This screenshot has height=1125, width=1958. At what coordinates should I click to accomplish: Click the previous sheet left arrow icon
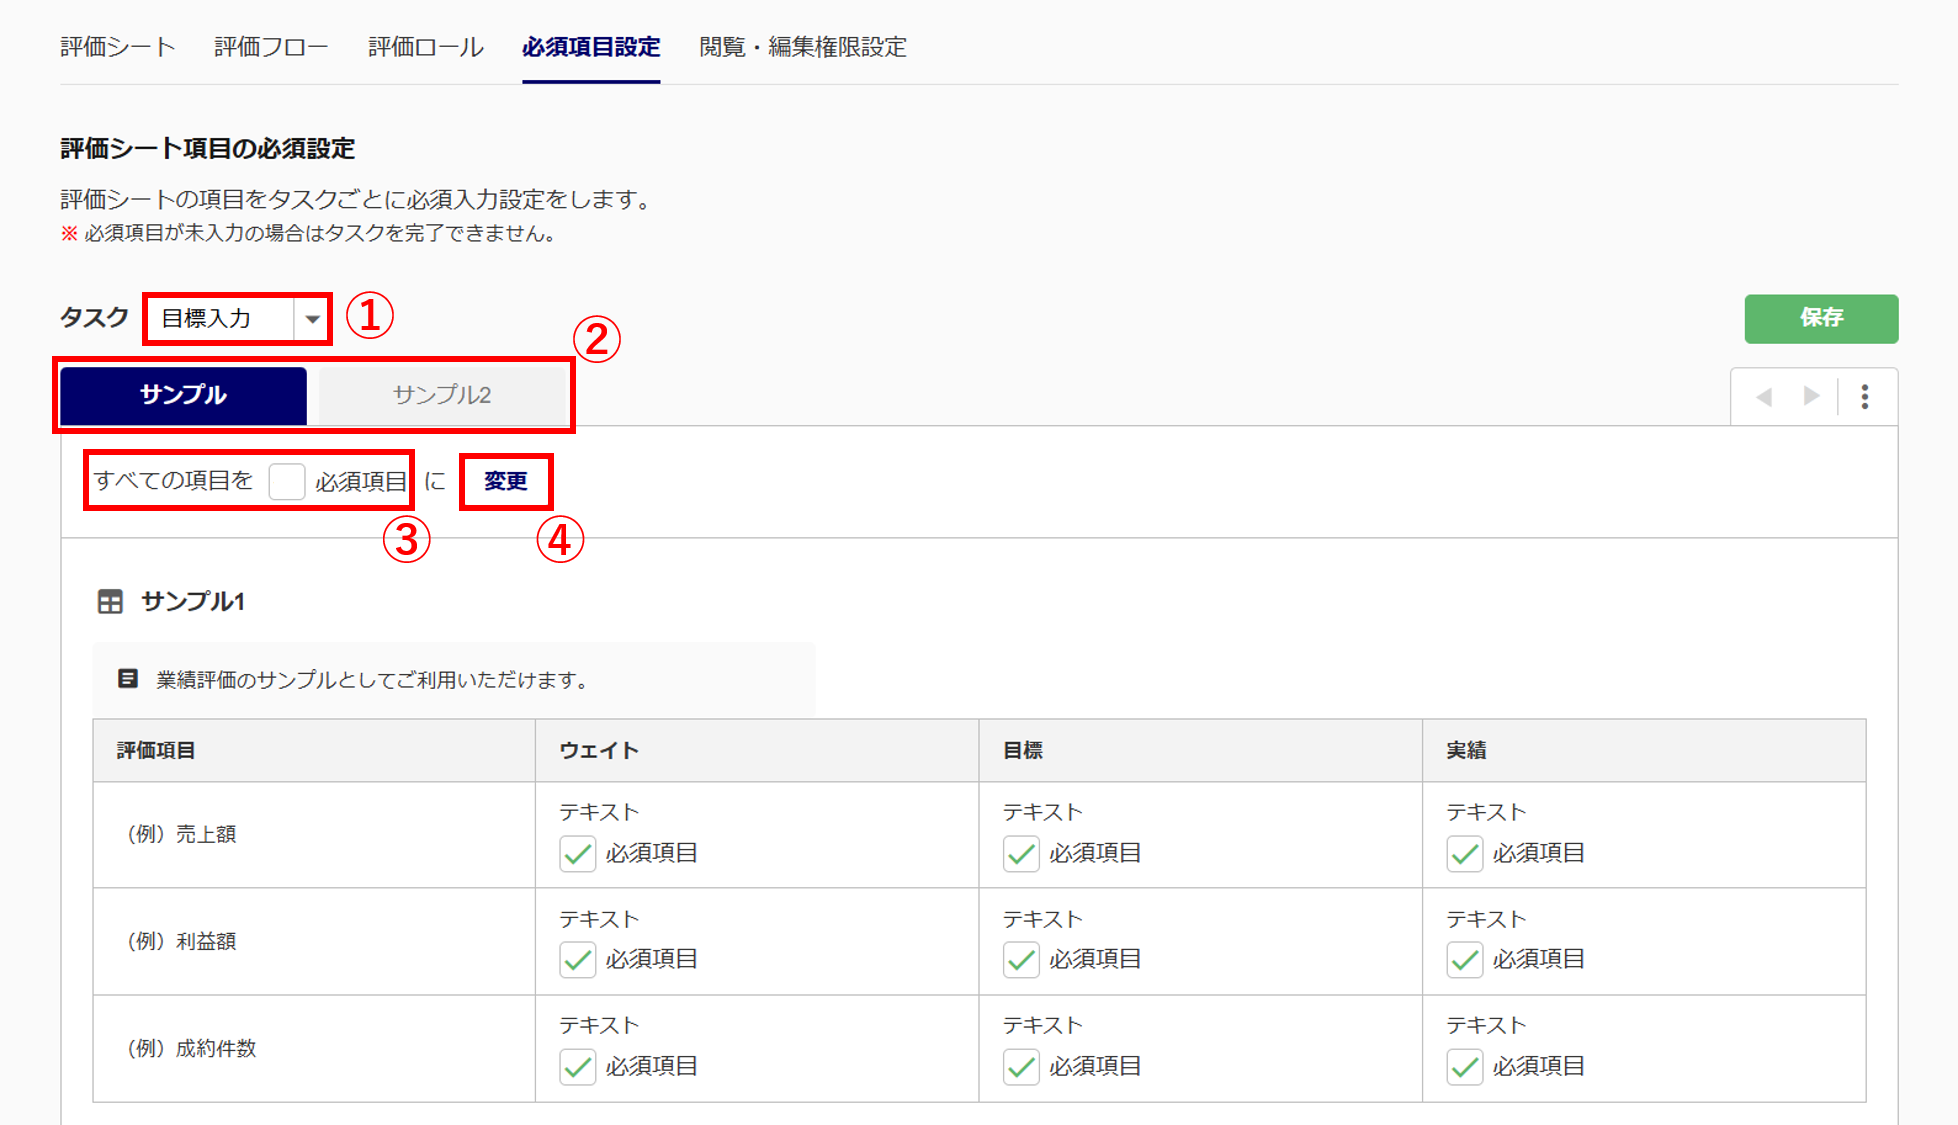1764,397
